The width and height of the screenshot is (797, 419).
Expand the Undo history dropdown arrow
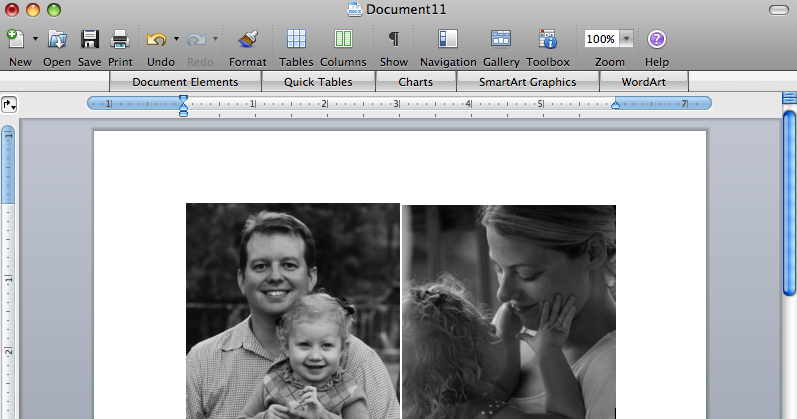[x=176, y=39]
